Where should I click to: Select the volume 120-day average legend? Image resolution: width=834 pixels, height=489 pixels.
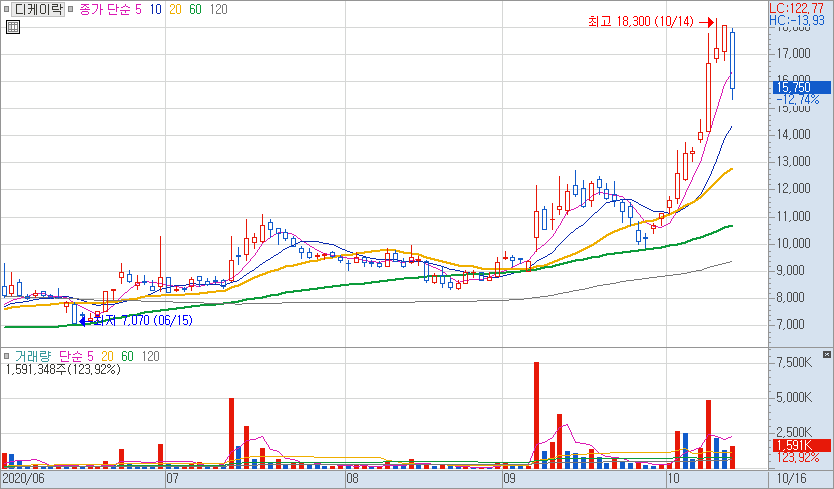click(151, 356)
